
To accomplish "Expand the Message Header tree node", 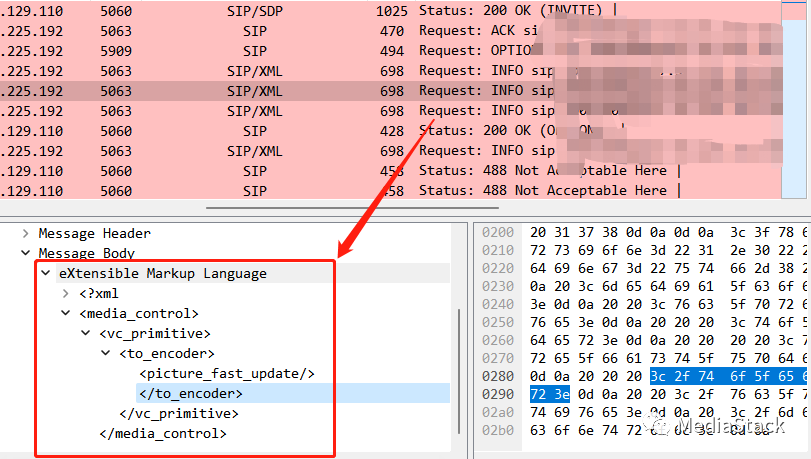I will click(x=26, y=233).
